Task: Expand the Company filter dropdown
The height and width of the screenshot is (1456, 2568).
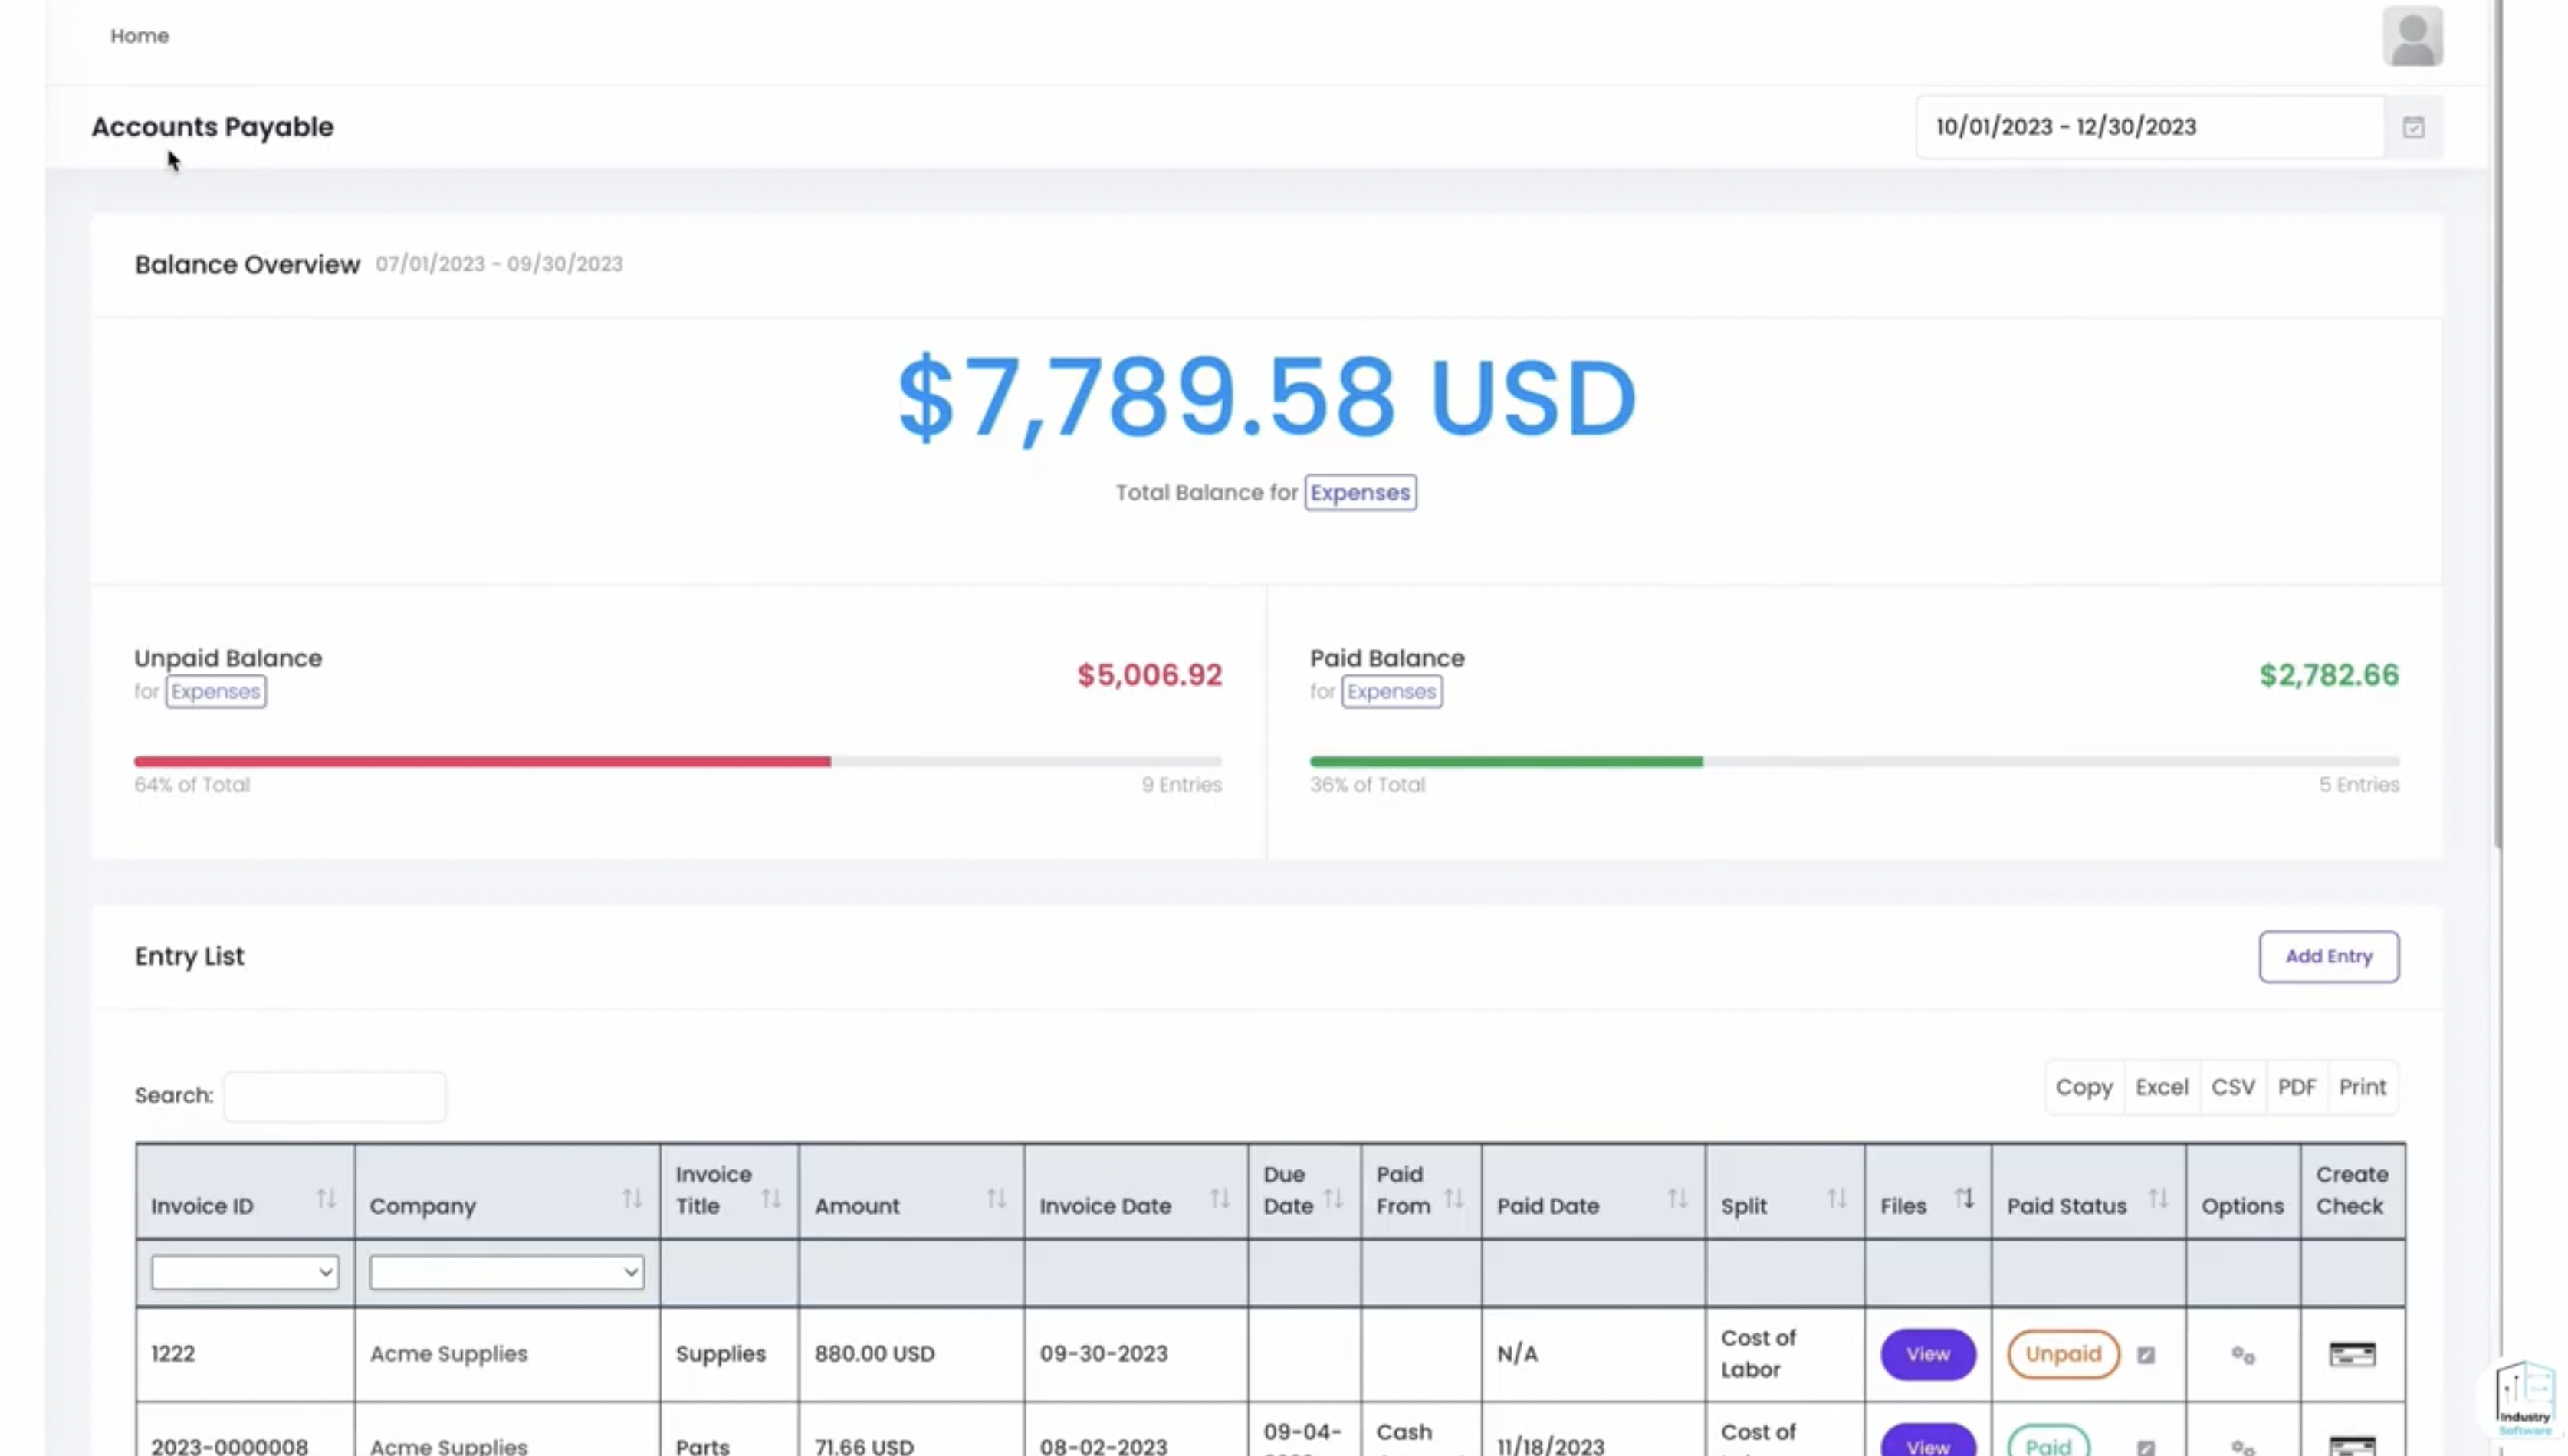Action: [x=506, y=1272]
